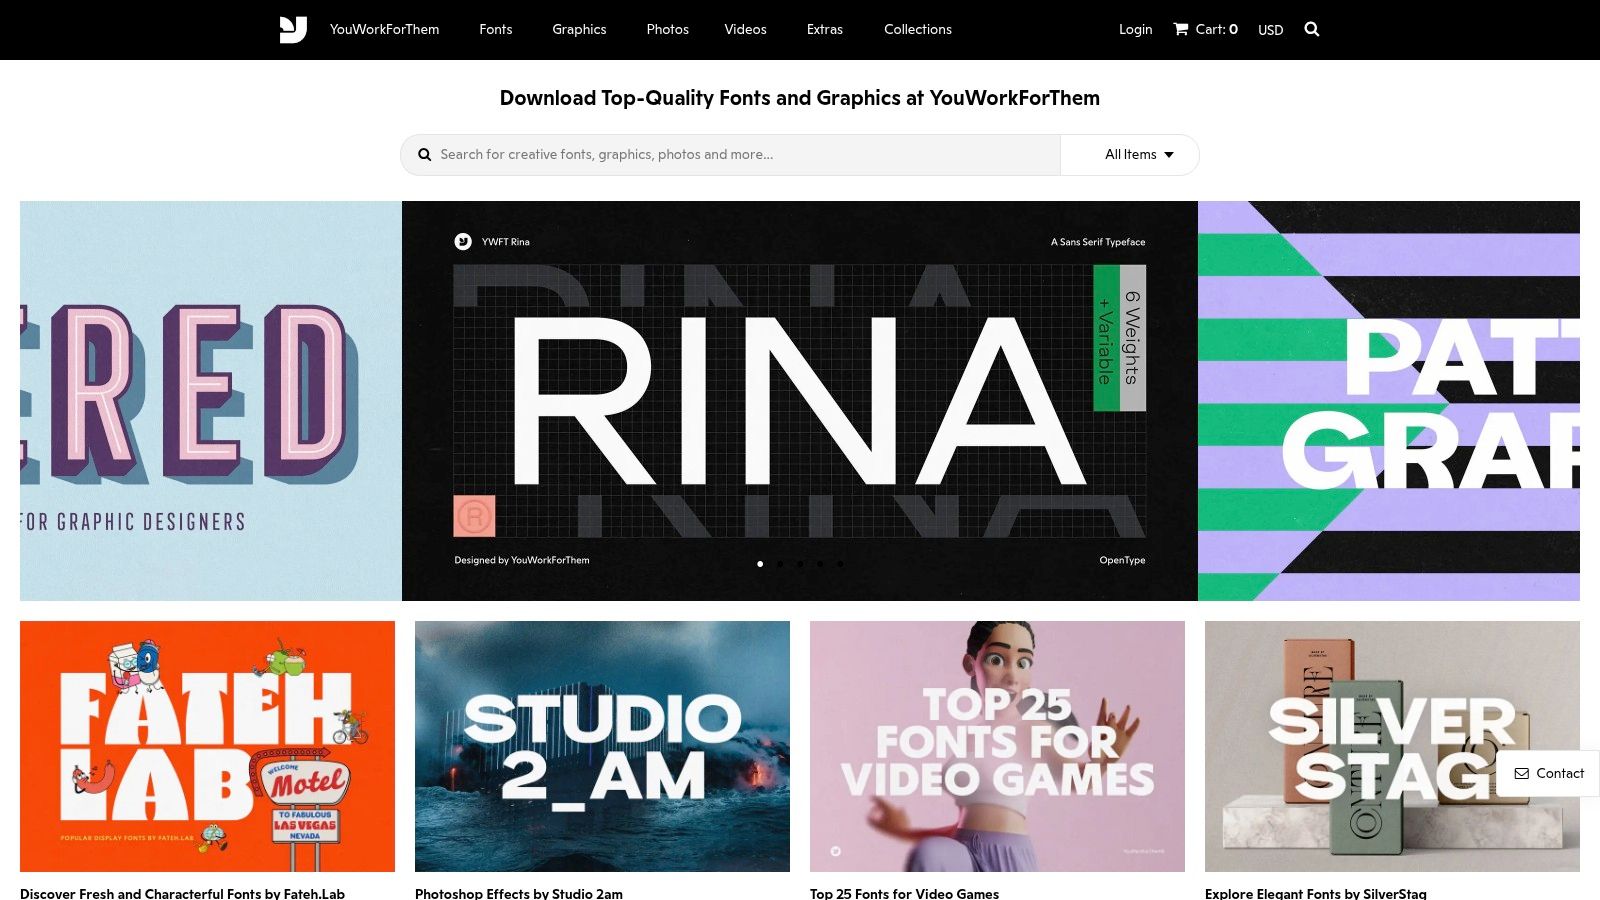This screenshot has width=1600, height=900.
Task: Open the Fateh Lab orange thumbnail
Action: coord(207,746)
